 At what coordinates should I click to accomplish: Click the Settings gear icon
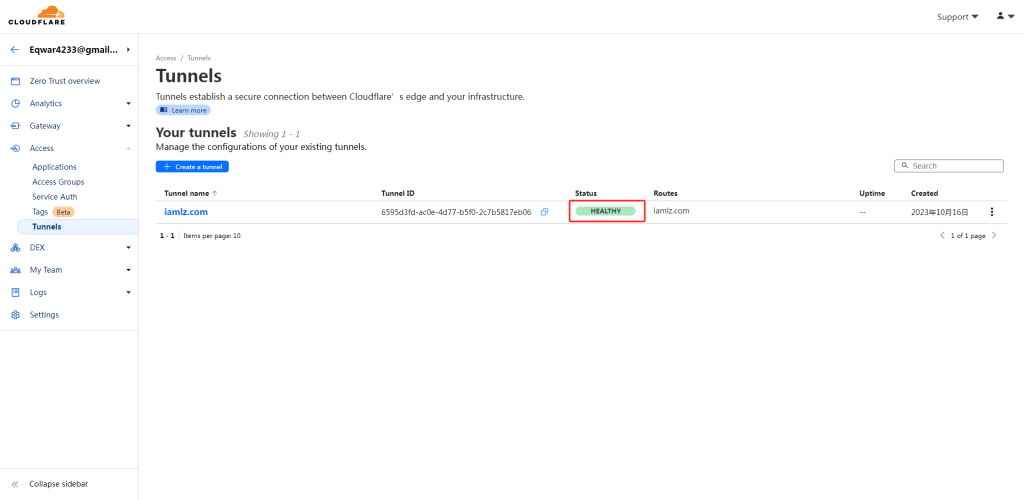click(16, 315)
